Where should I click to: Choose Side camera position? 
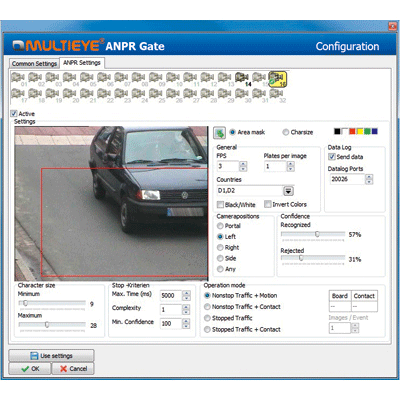[220, 258]
